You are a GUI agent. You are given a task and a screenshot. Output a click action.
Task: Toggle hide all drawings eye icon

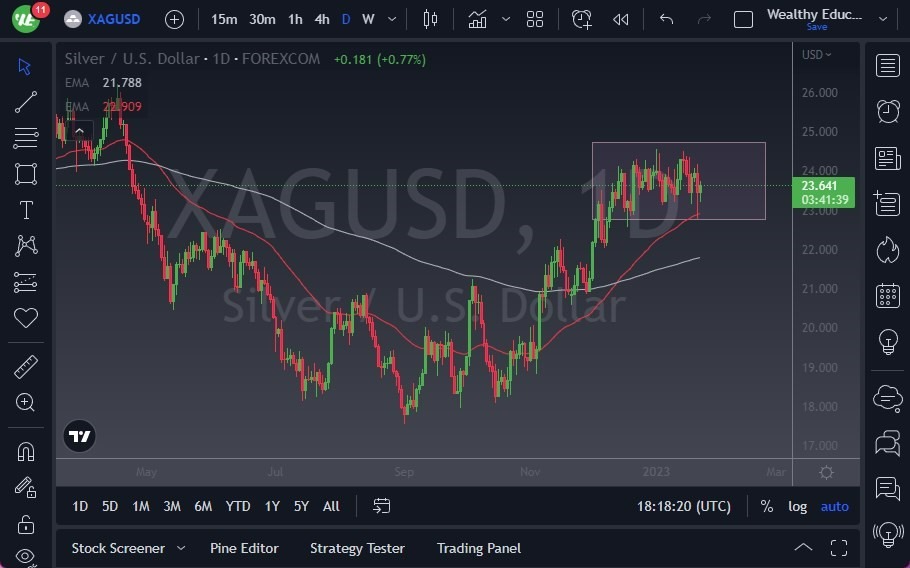pos(26,556)
